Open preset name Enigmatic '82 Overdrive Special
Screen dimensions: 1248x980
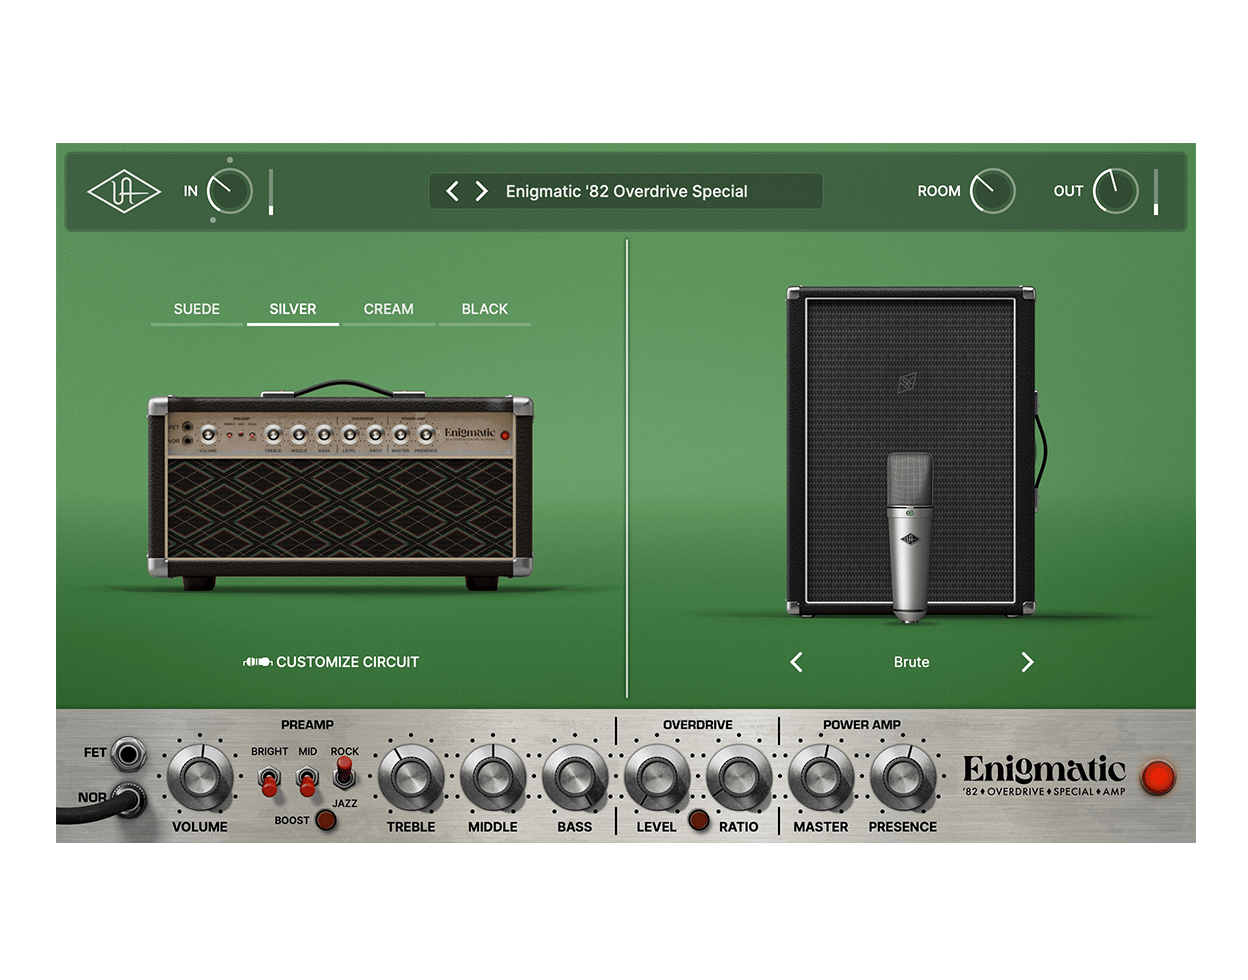coord(626,191)
